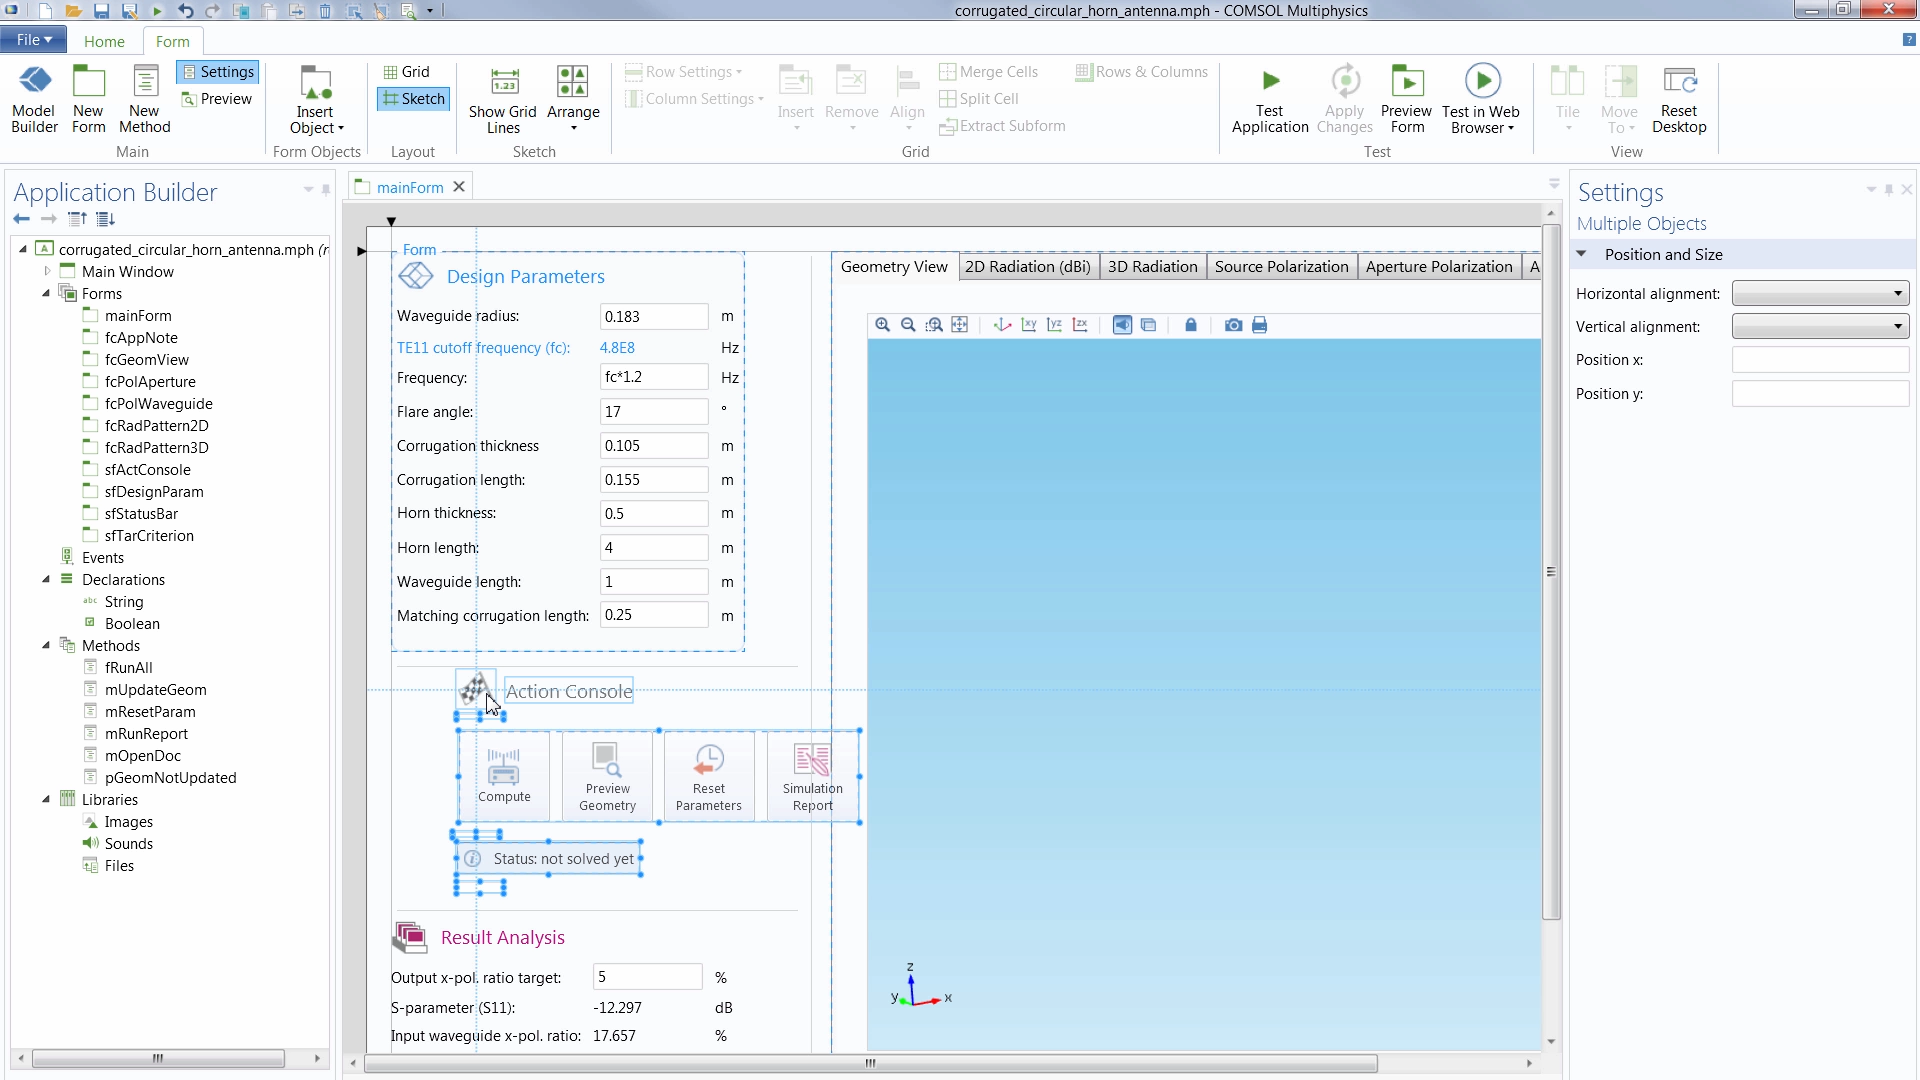
Task: Click the Print icon in graphics toolbar
Action: tap(1259, 325)
